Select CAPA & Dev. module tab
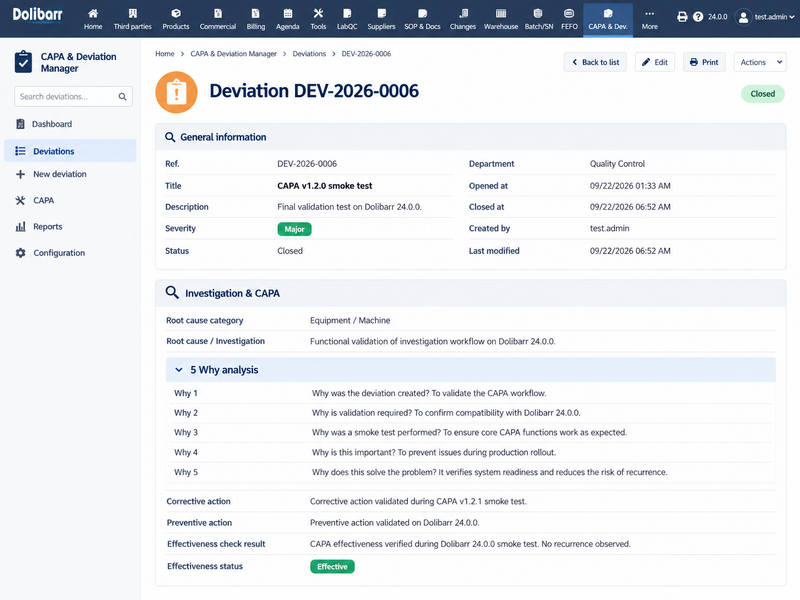Image resolution: width=800 pixels, height=600 pixels. tap(608, 19)
